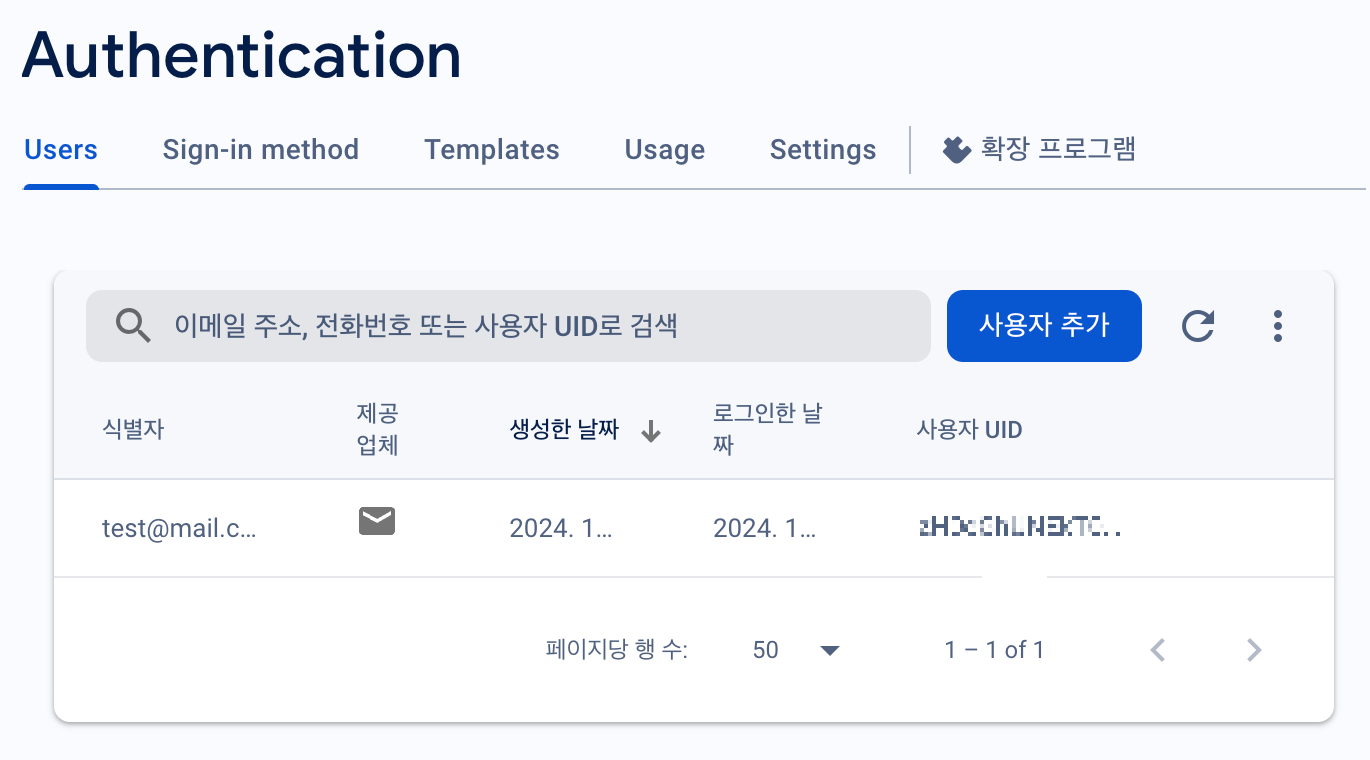Switch to the Users tab
The image size is (1370, 760).
click(x=61, y=150)
